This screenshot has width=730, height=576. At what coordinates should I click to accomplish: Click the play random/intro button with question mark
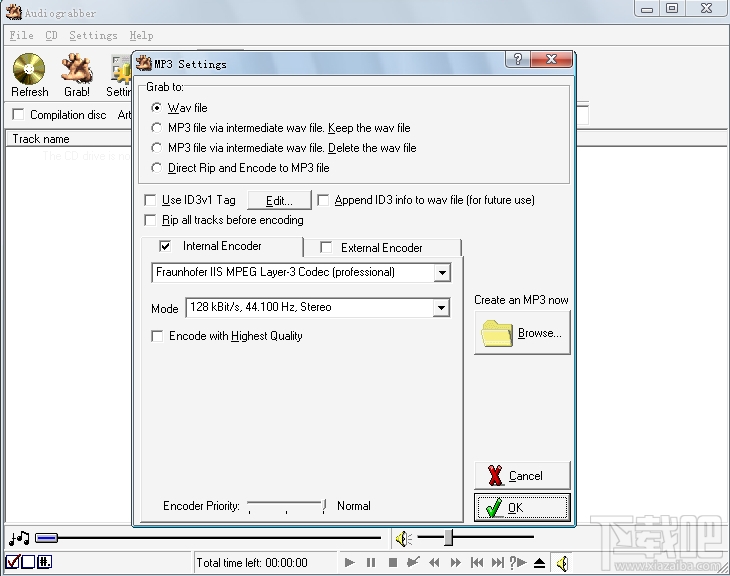click(518, 562)
